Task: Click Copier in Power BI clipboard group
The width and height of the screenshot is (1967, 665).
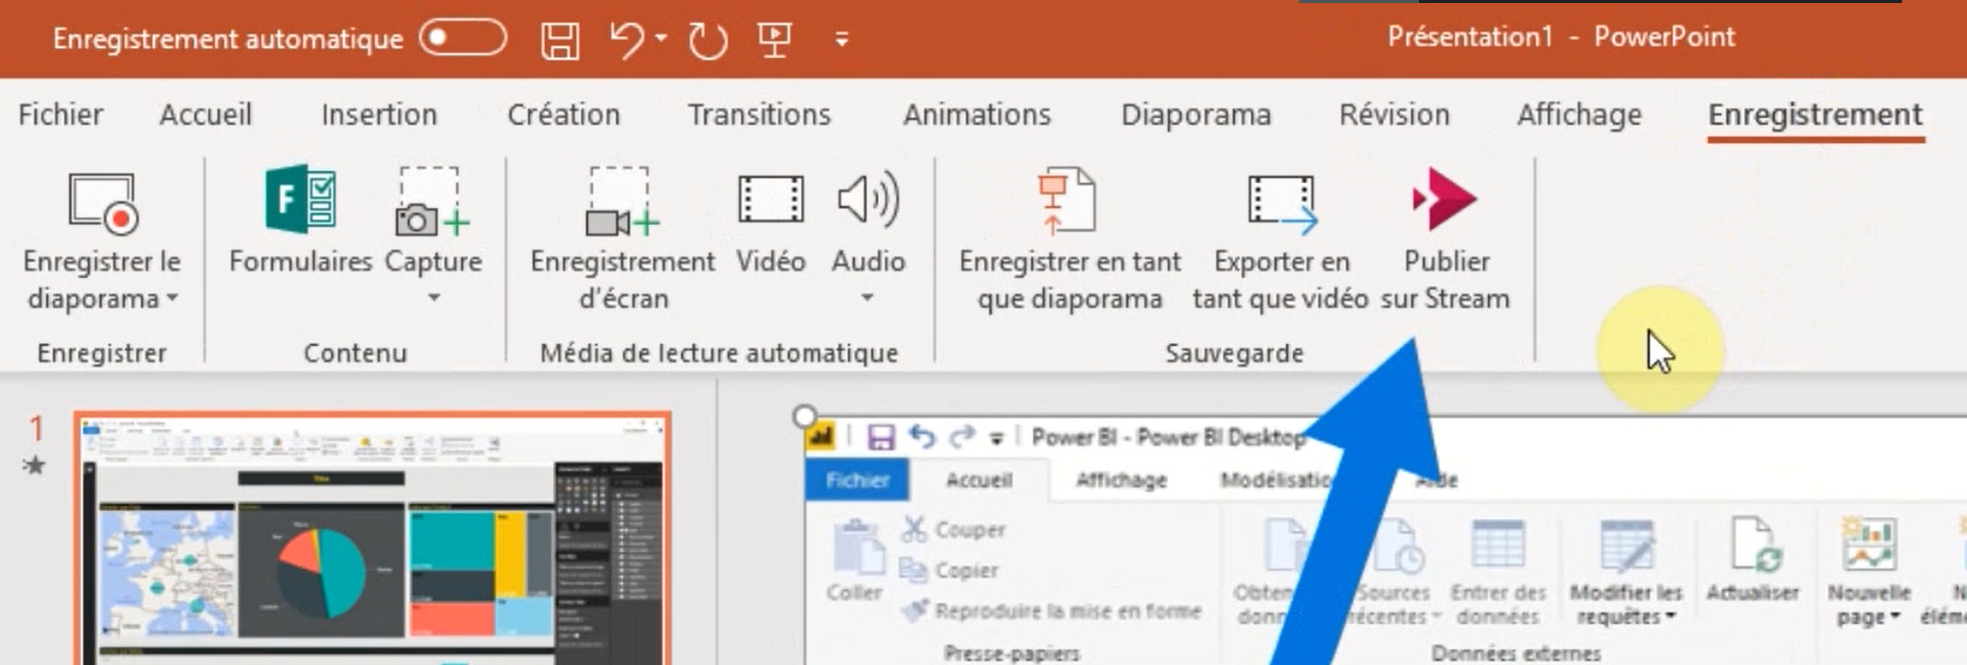Action: [x=950, y=570]
